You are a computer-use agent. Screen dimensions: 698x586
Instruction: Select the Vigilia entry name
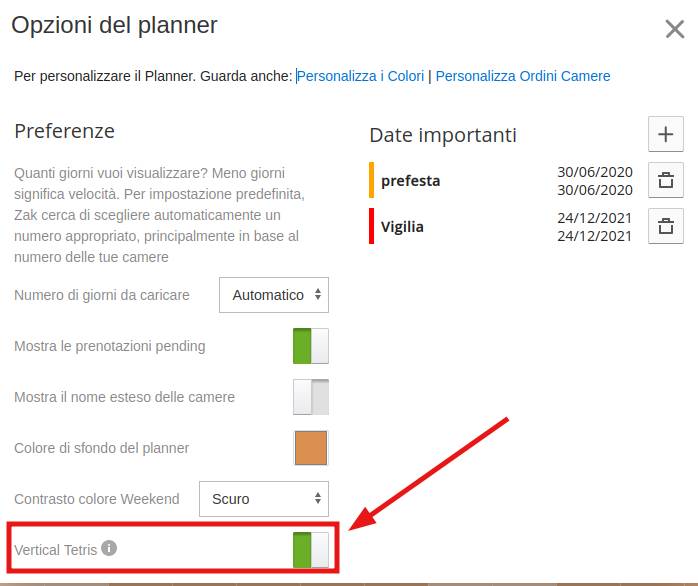click(402, 227)
